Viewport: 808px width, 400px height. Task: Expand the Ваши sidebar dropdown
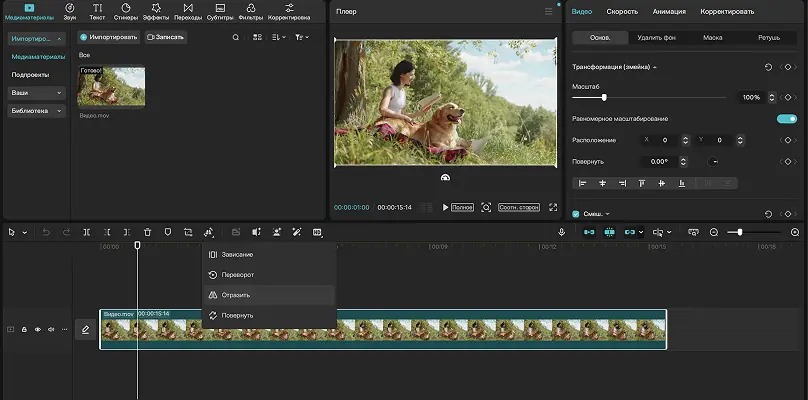(37, 93)
